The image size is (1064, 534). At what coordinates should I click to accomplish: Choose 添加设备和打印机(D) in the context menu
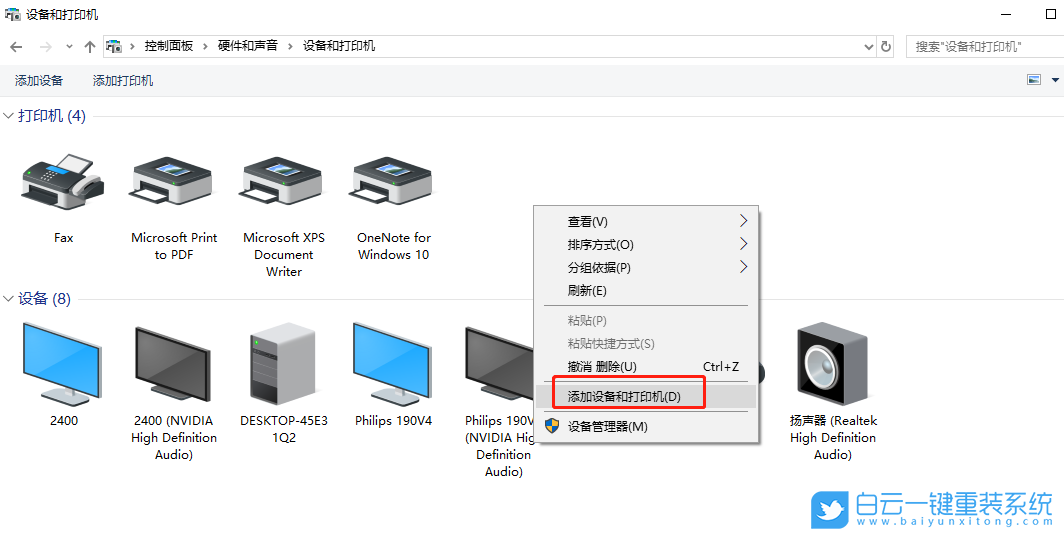(647, 396)
